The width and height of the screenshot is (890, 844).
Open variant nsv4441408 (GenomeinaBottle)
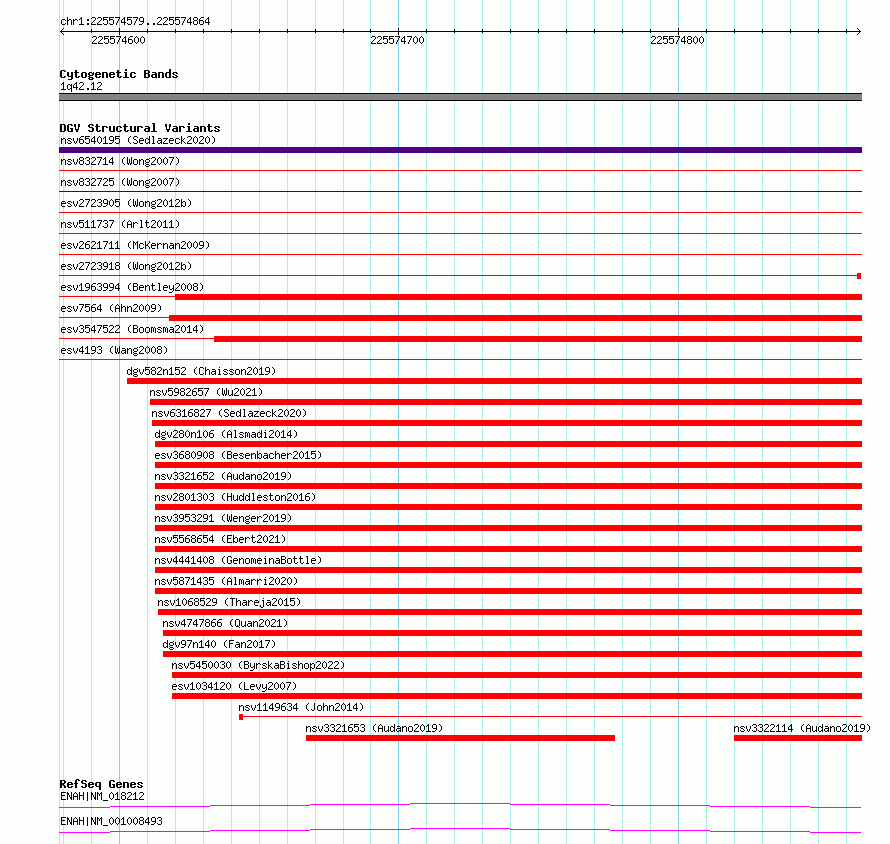point(238,560)
